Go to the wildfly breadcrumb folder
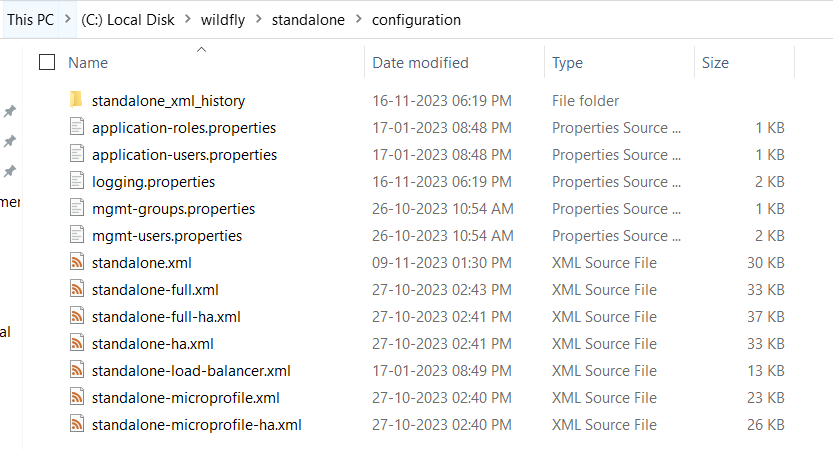The image size is (833, 450). pos(223,20)
